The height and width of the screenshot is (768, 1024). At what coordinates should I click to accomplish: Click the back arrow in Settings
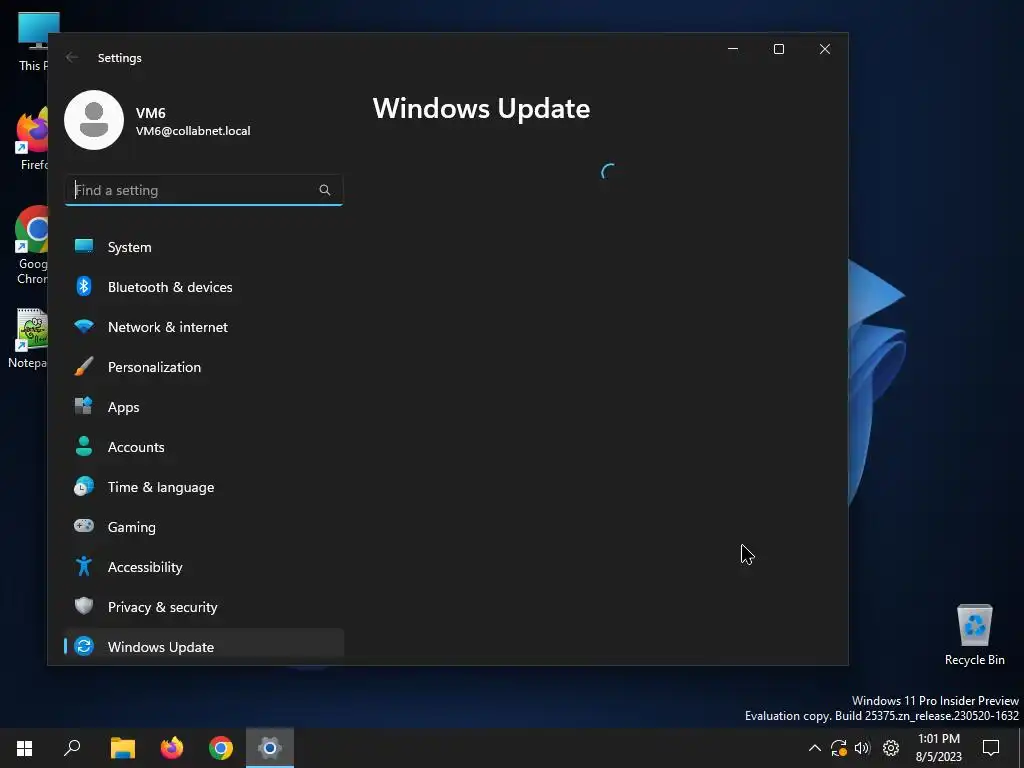pos(72,57)
